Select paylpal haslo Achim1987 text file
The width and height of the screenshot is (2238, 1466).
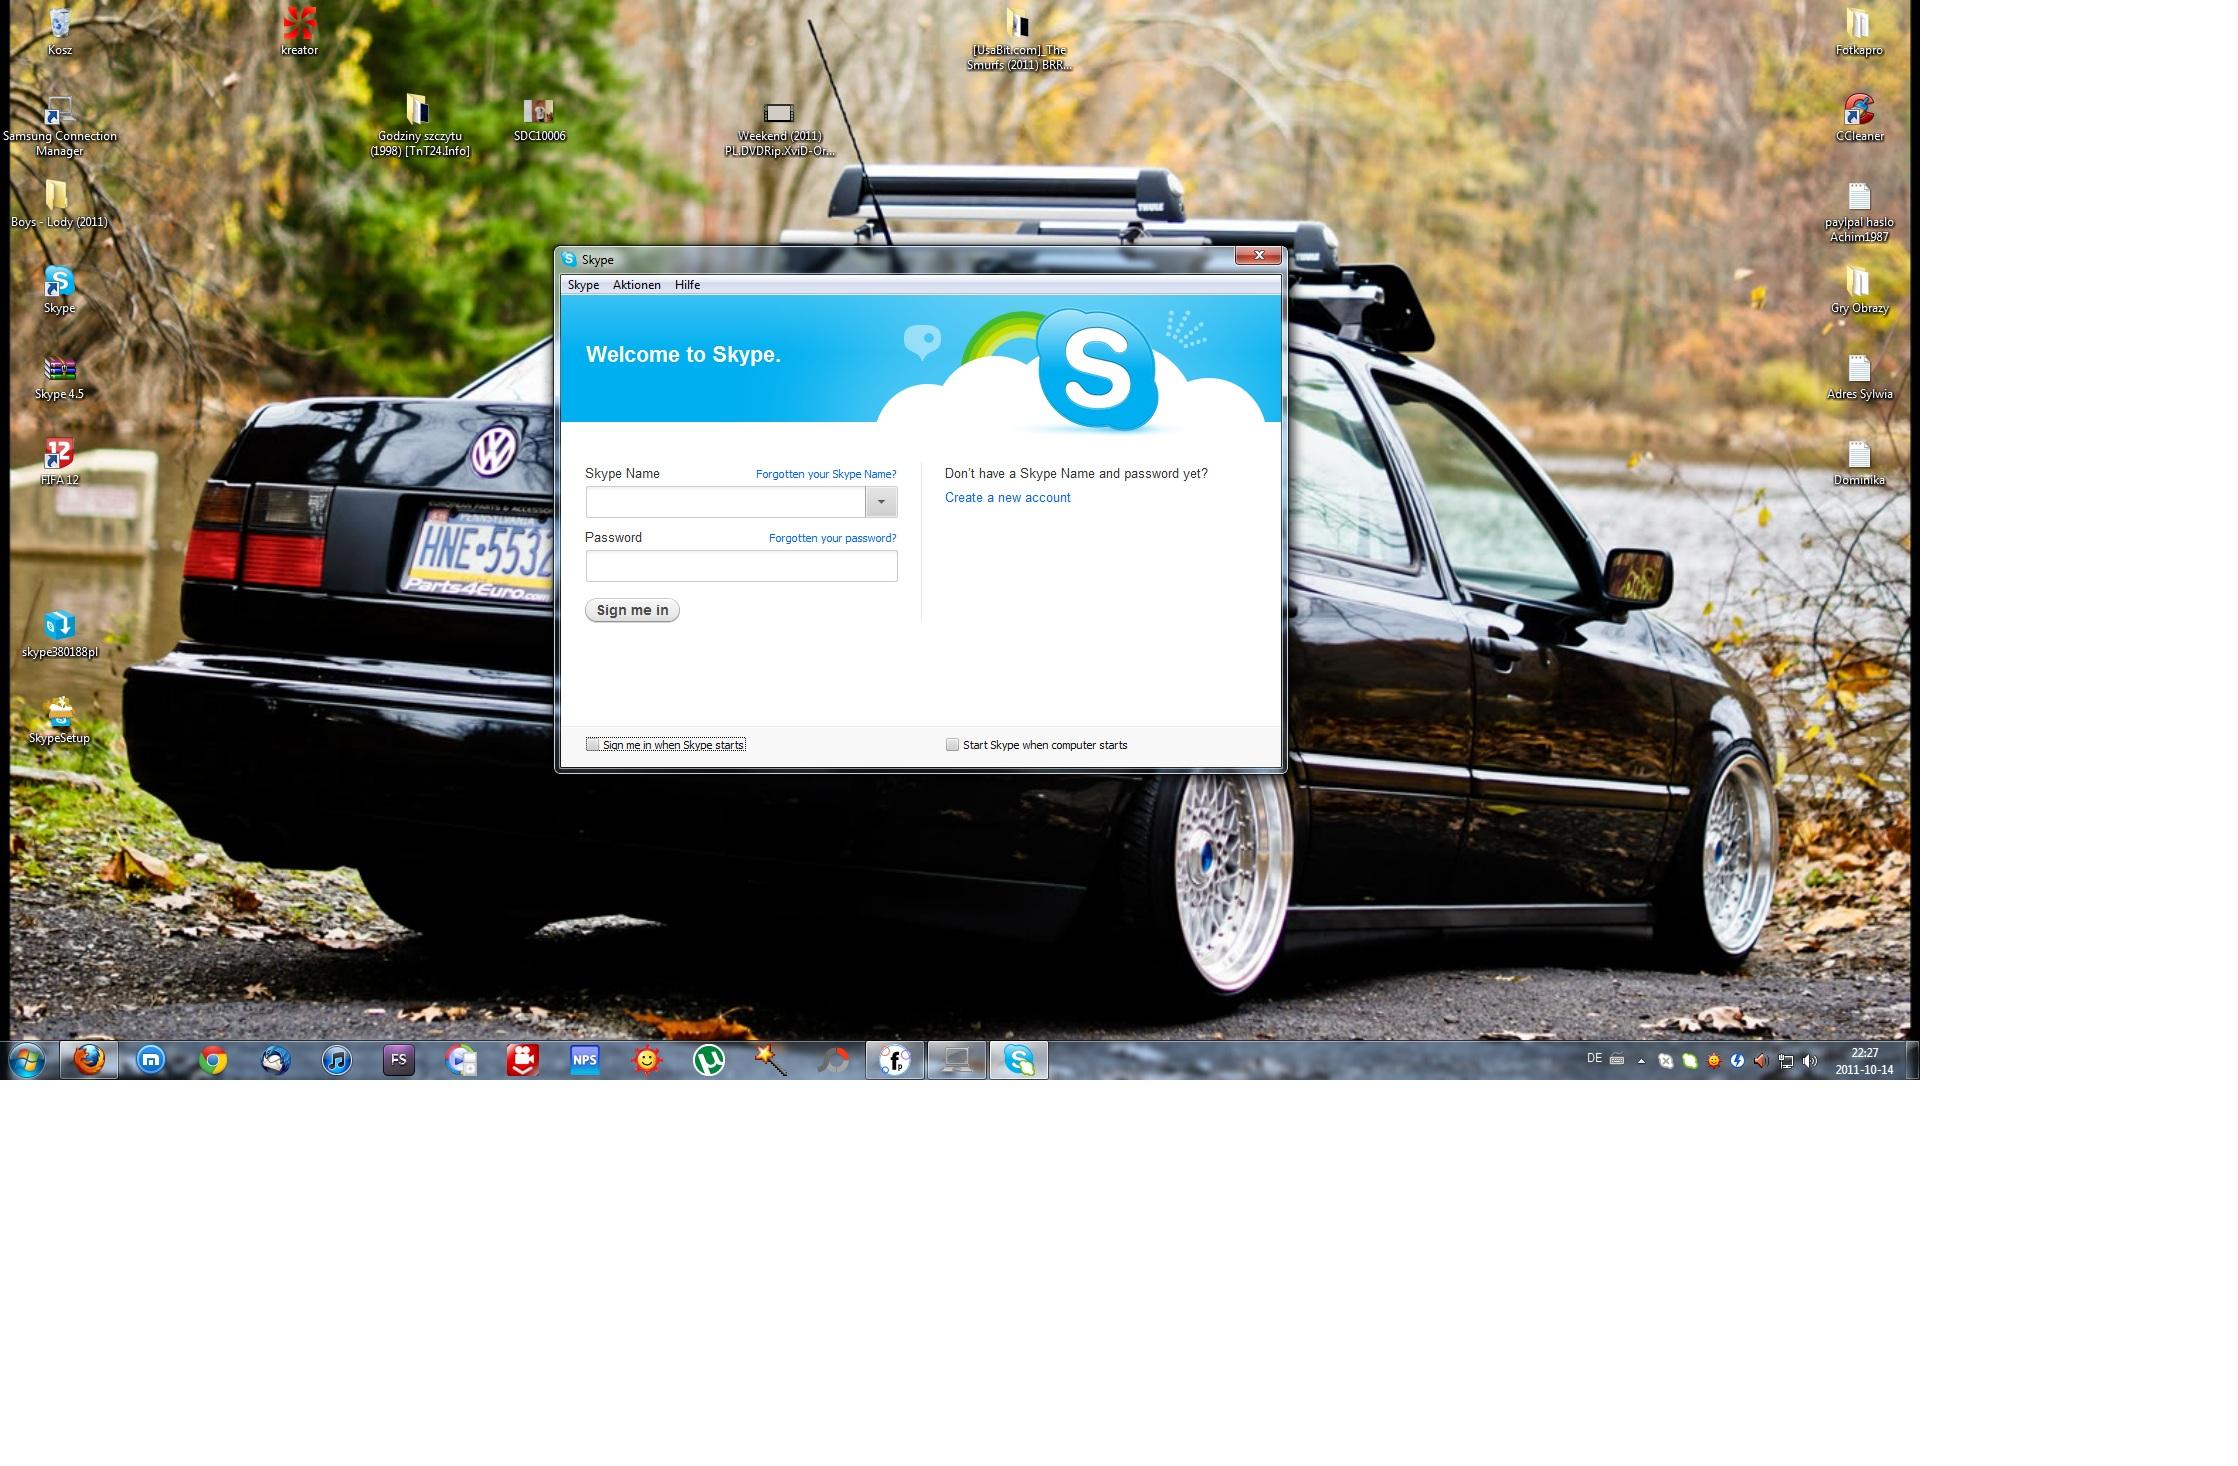(x=1859, y=212)
